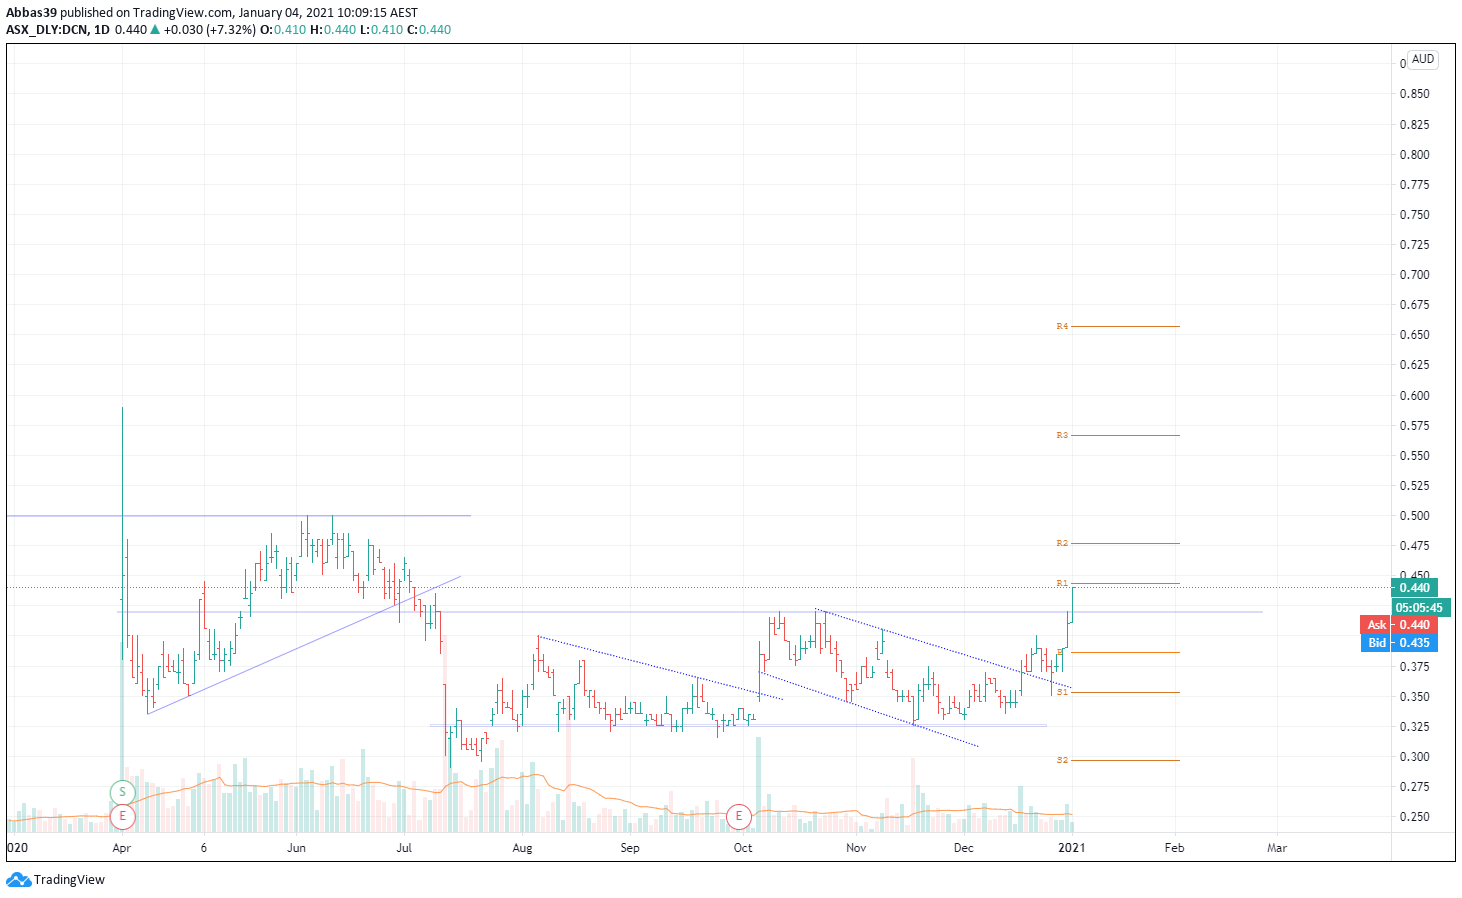Viewport: 1462px width, 898px height.
Task: Click the Ask 0.440 price label
Action: tap(1399, 625)
